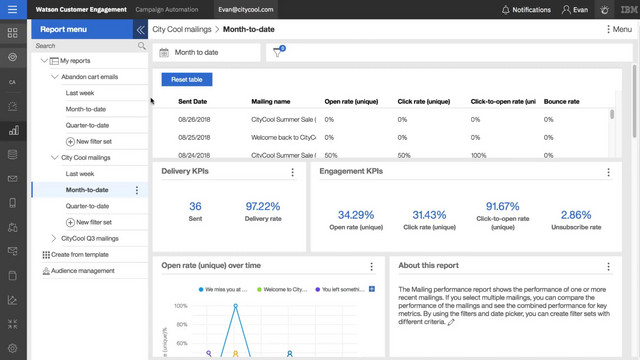Click the table's vertical scrollbar

click(x=612, y=114)
